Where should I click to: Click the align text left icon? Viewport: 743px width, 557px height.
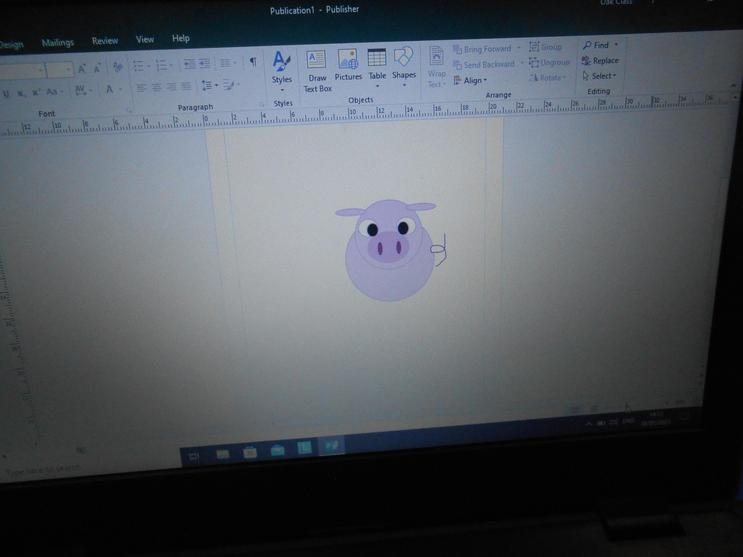click(141, 88)
